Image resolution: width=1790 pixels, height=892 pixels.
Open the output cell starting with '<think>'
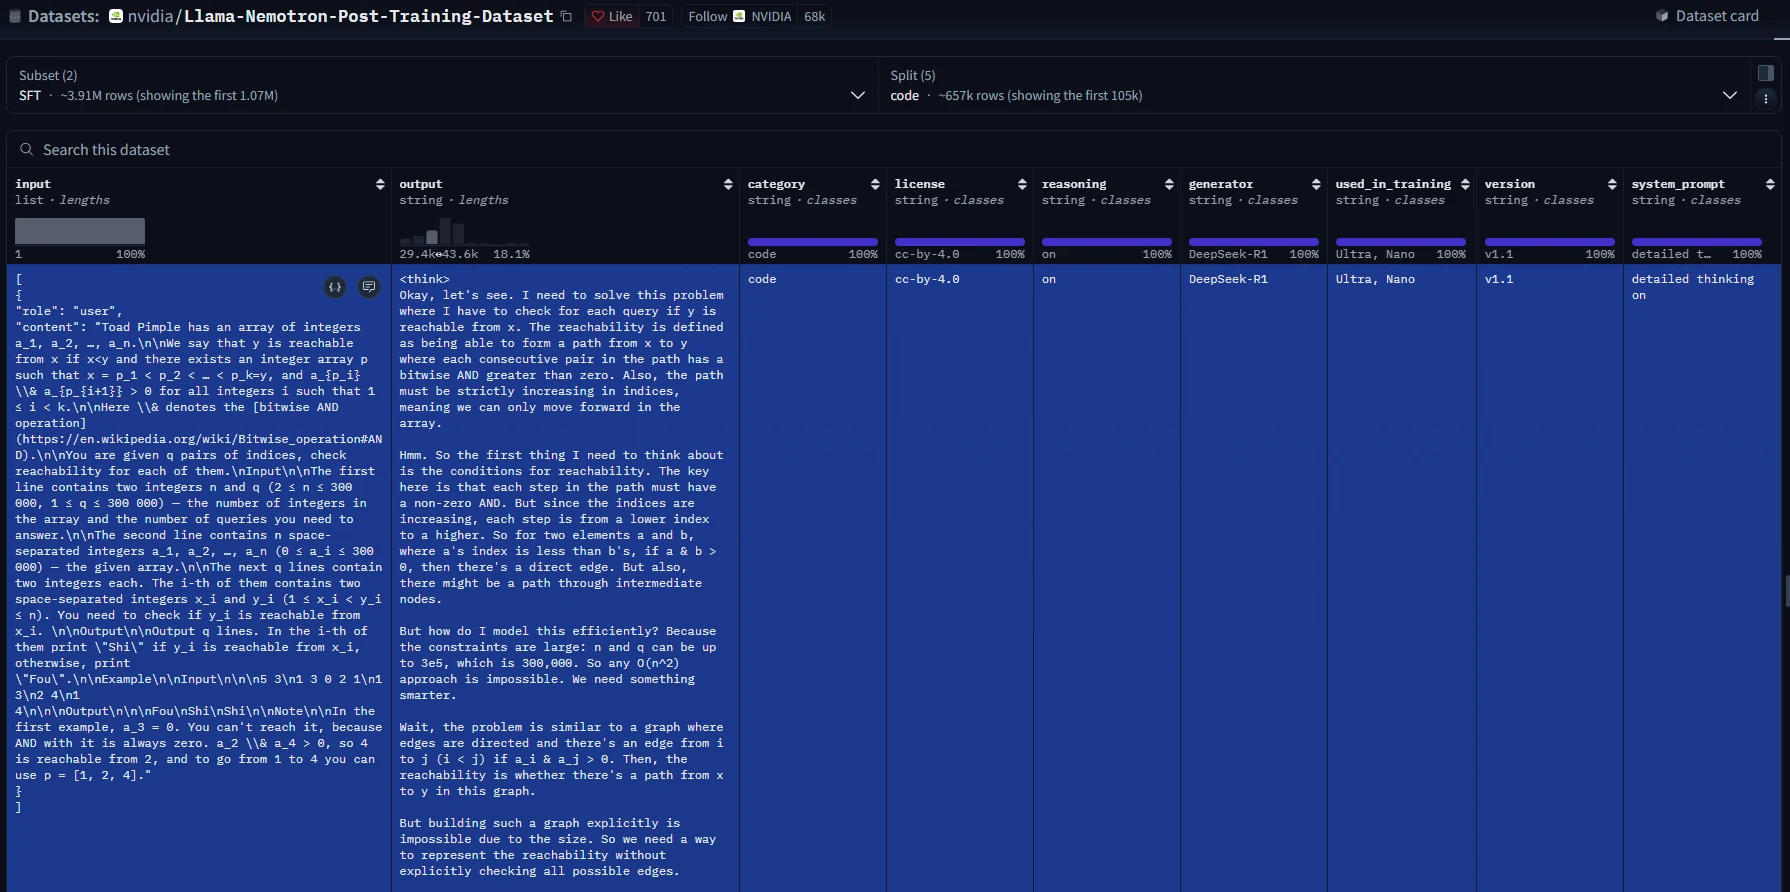click(565, 578)
